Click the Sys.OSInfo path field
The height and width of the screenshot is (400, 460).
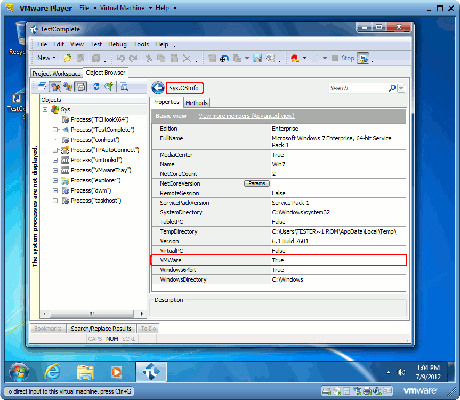(x=185, y=88)
